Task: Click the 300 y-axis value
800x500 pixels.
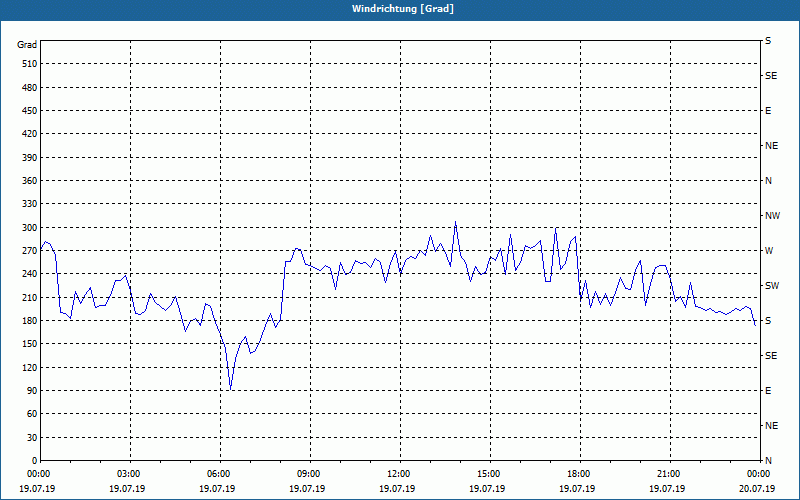Action: point(29,228)
